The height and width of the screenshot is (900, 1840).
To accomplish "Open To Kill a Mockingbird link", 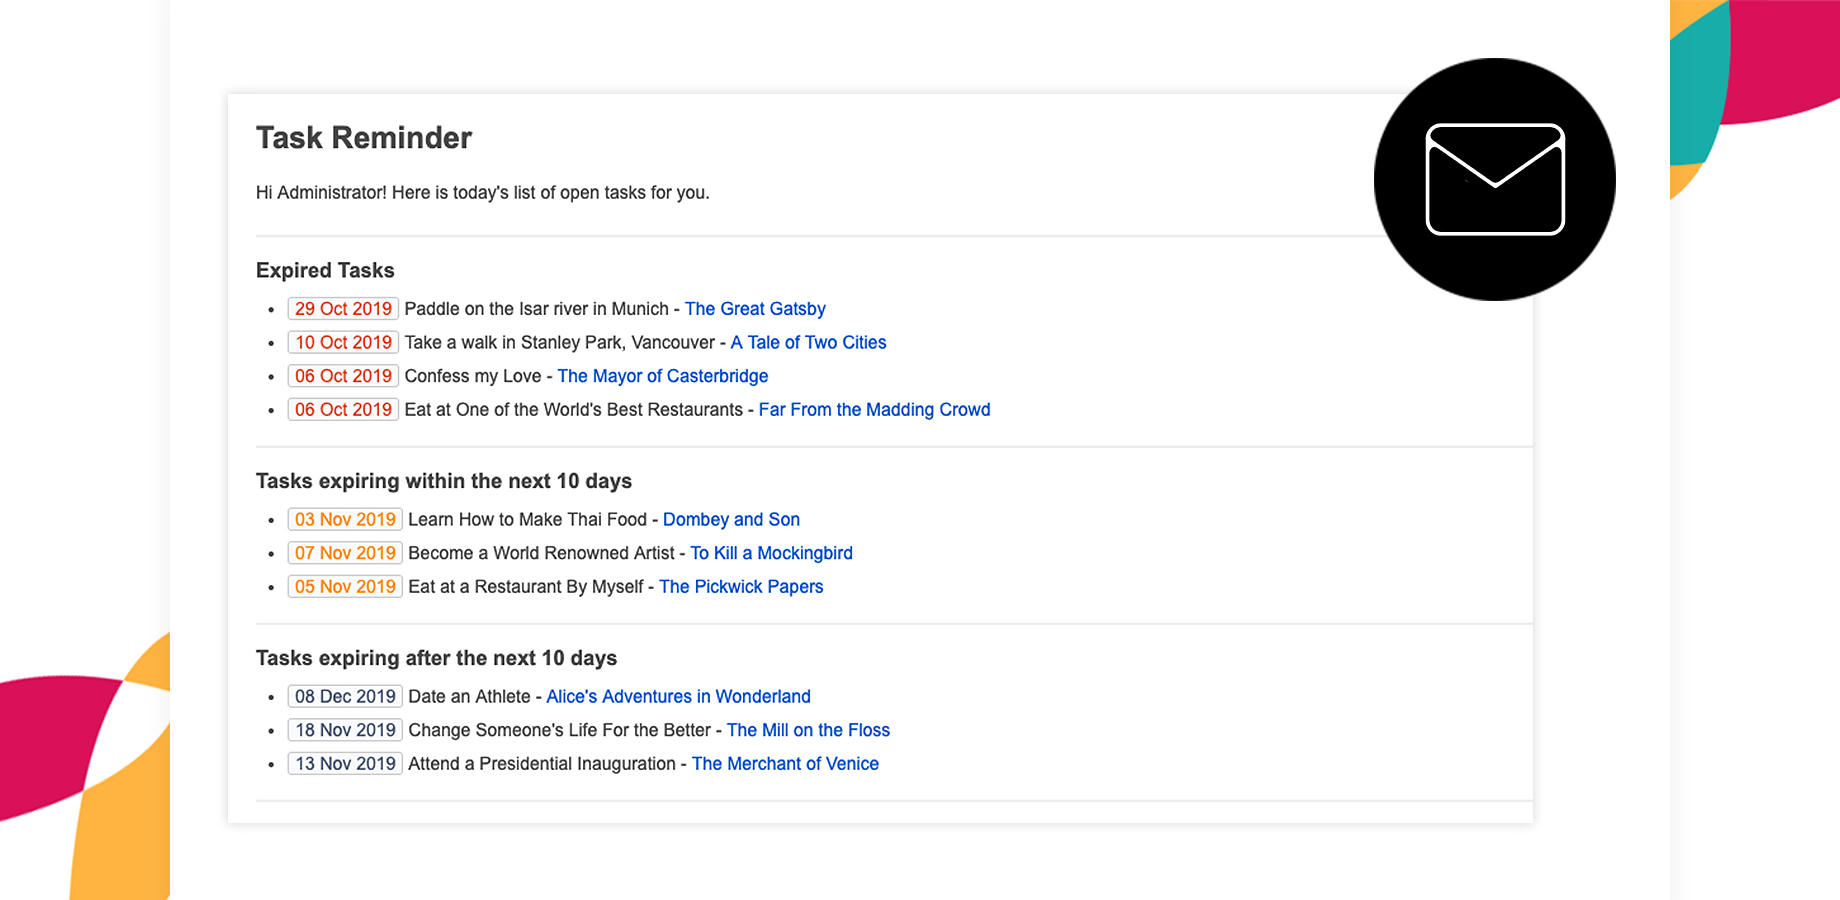I will pyautogui.click(x=771, y=553).
